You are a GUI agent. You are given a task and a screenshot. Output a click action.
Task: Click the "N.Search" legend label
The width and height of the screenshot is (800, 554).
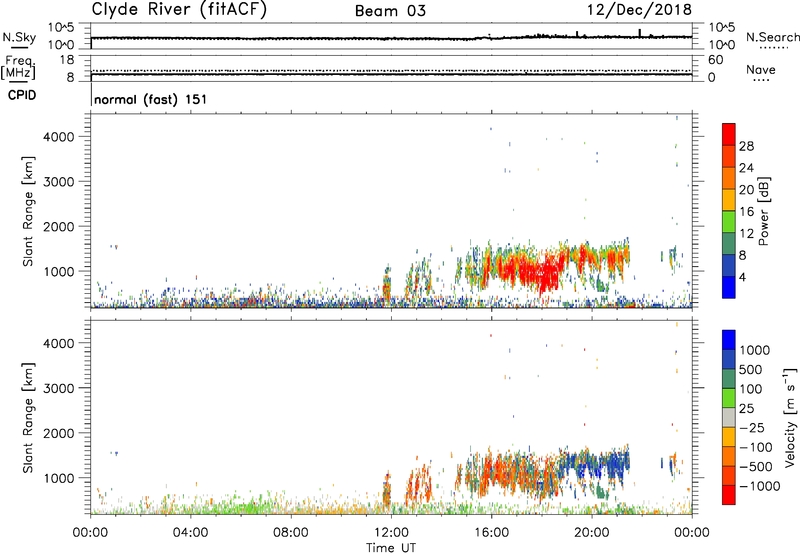pos(772,37)
